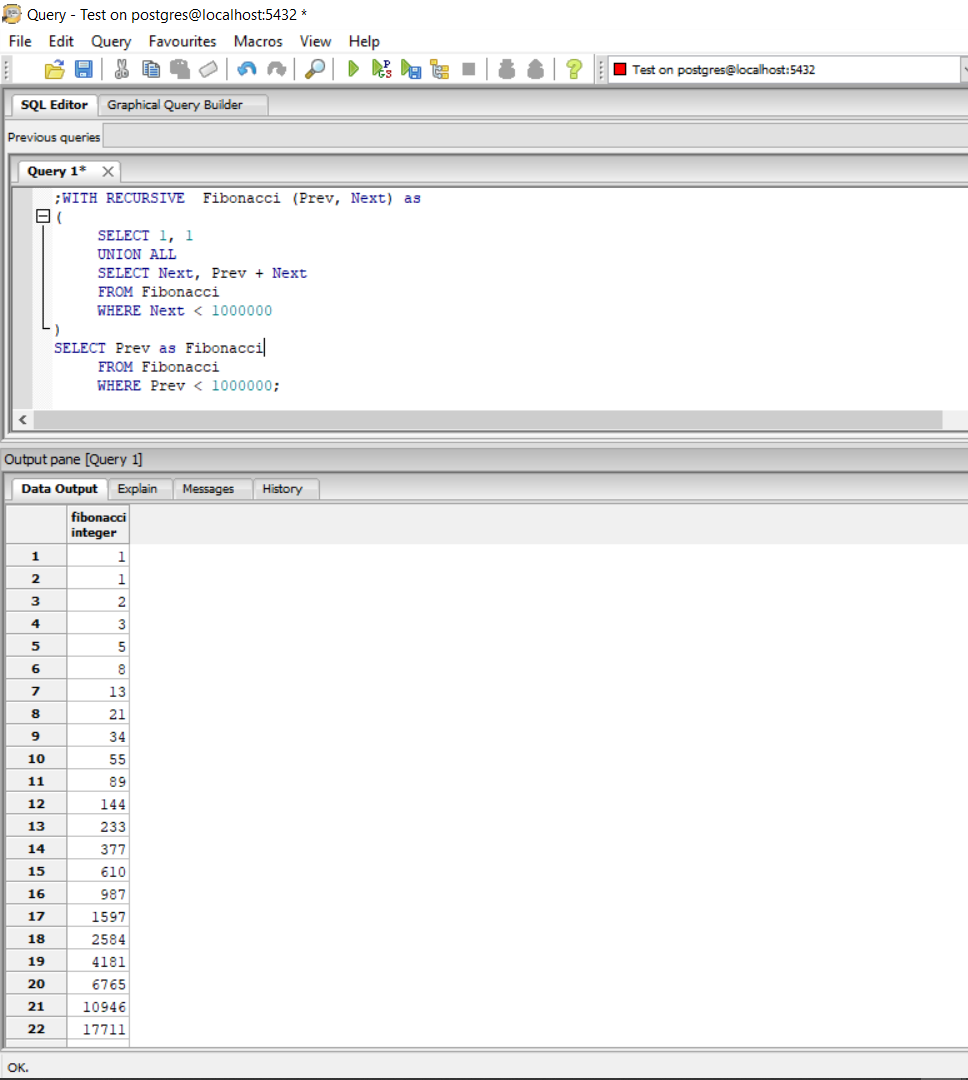Switch to the Graphical Query Builder tab
The width and height of the screenshot is (968, 1080).
[183, 104]
